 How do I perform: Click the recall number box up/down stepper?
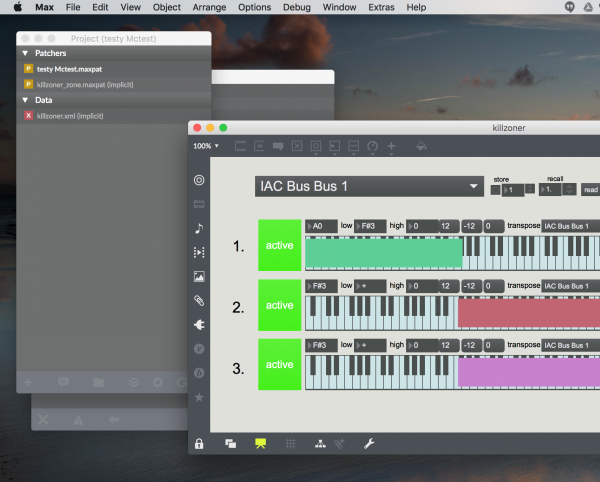point(569,189)
